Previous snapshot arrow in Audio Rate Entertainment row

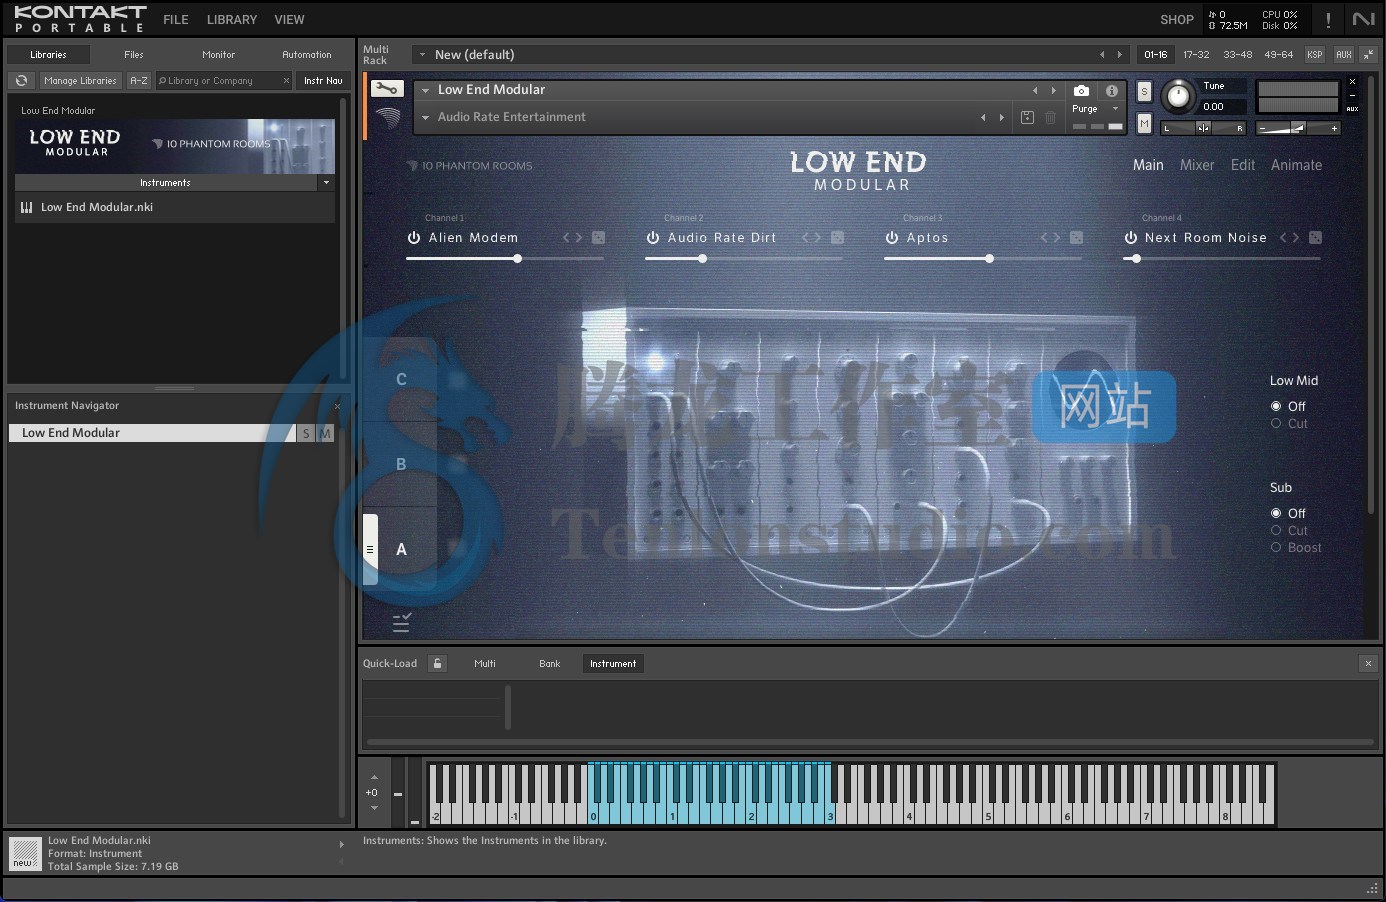(x=983, y=117)
